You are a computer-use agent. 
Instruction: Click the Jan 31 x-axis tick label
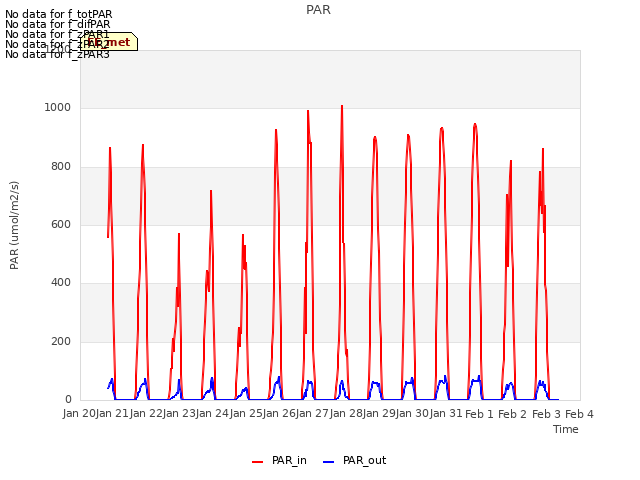click(x=446, y=414)
